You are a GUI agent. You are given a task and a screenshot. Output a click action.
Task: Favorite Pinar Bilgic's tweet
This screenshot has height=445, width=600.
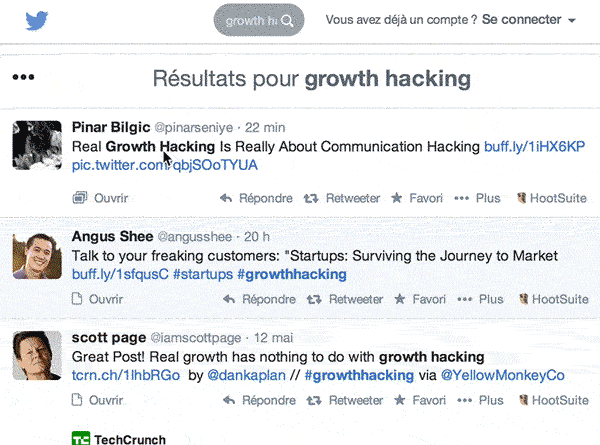[x=417, y=198]
